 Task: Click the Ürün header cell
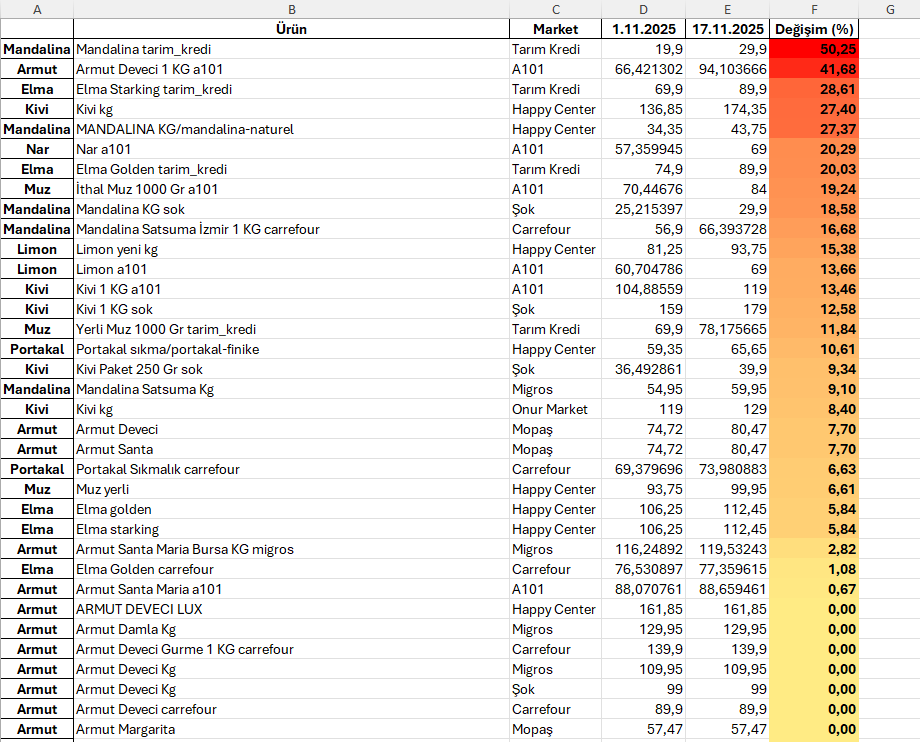point(292,29)
